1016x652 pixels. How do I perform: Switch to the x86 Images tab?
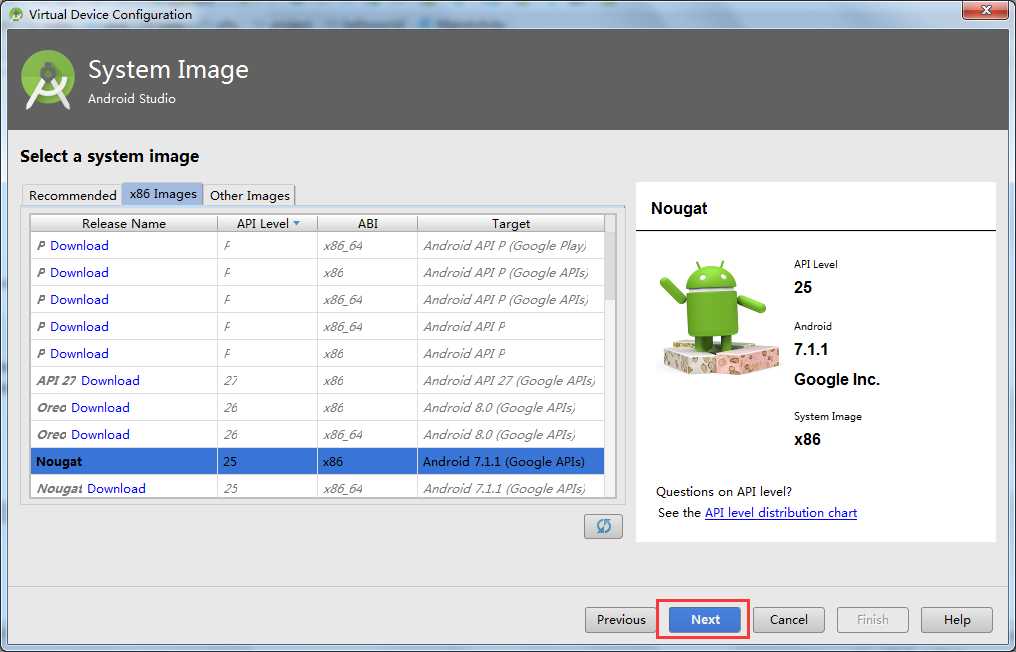[x=163, y=194]
